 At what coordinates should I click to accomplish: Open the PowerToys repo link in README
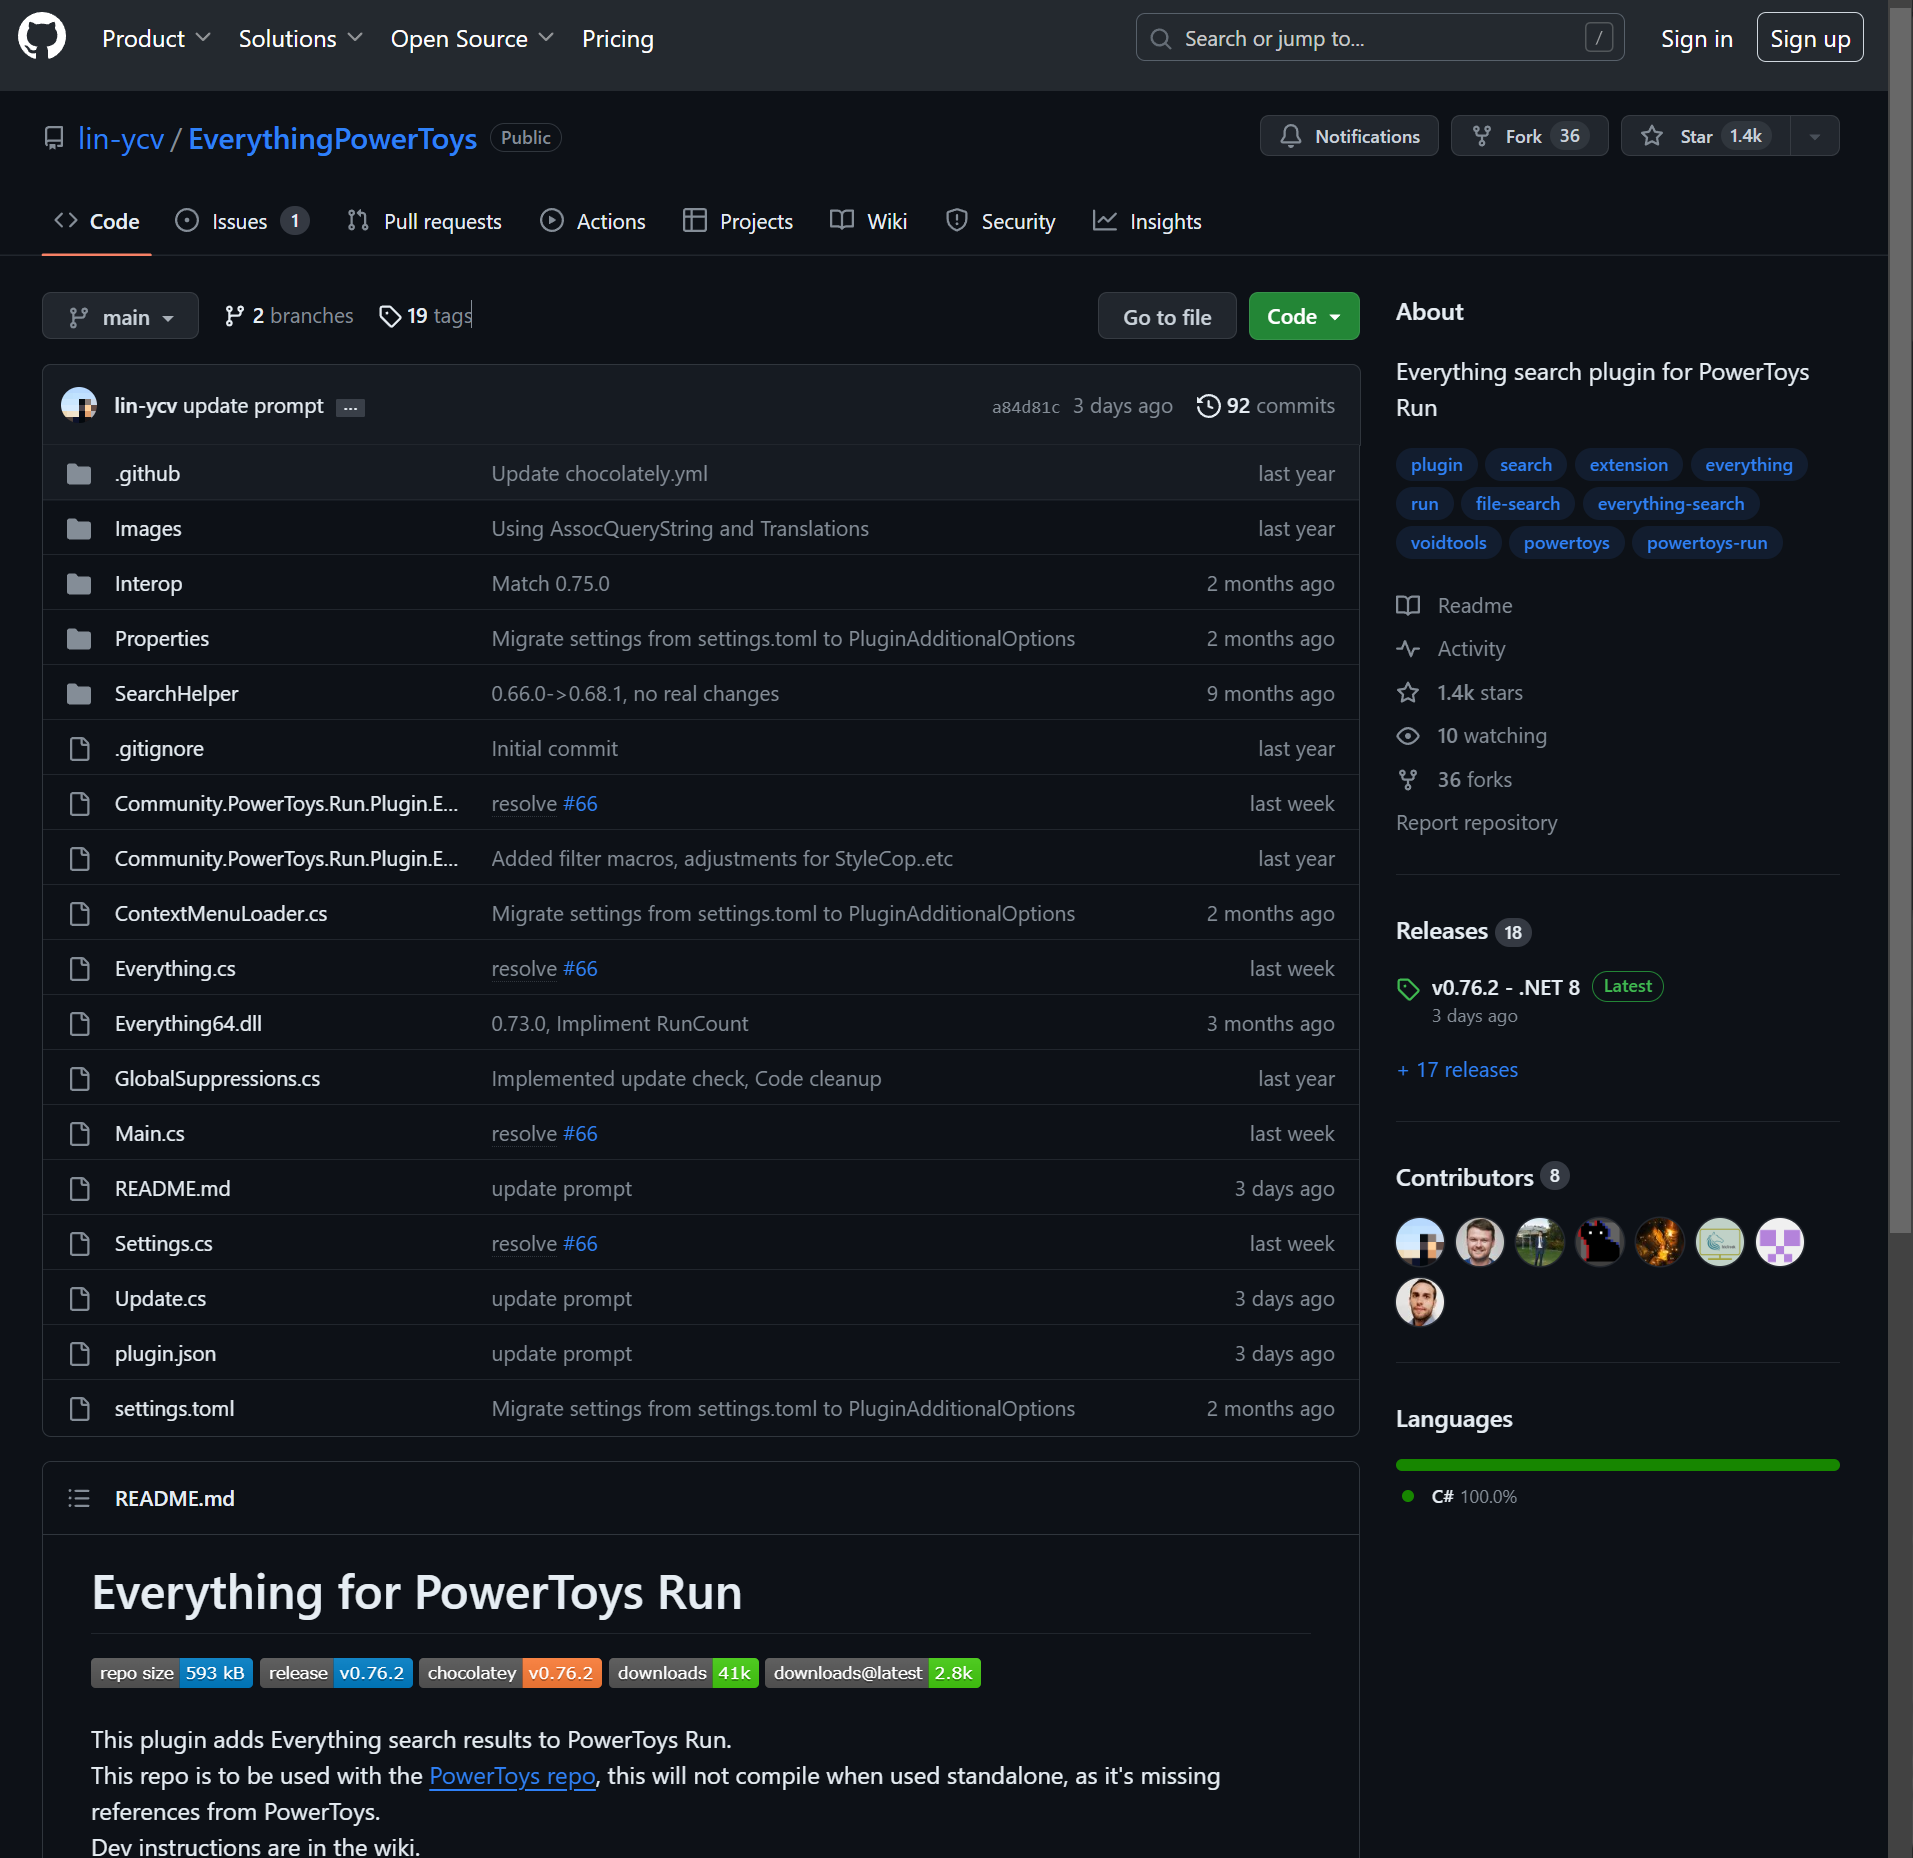tap(512, 1775)
